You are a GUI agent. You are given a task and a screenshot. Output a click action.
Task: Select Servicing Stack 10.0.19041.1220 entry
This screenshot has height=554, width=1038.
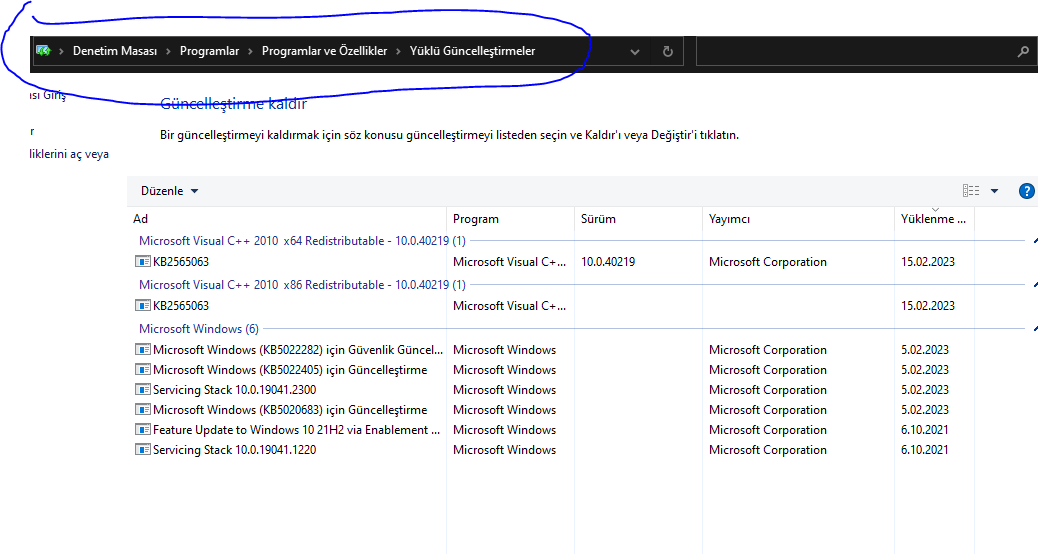point(234,449)
